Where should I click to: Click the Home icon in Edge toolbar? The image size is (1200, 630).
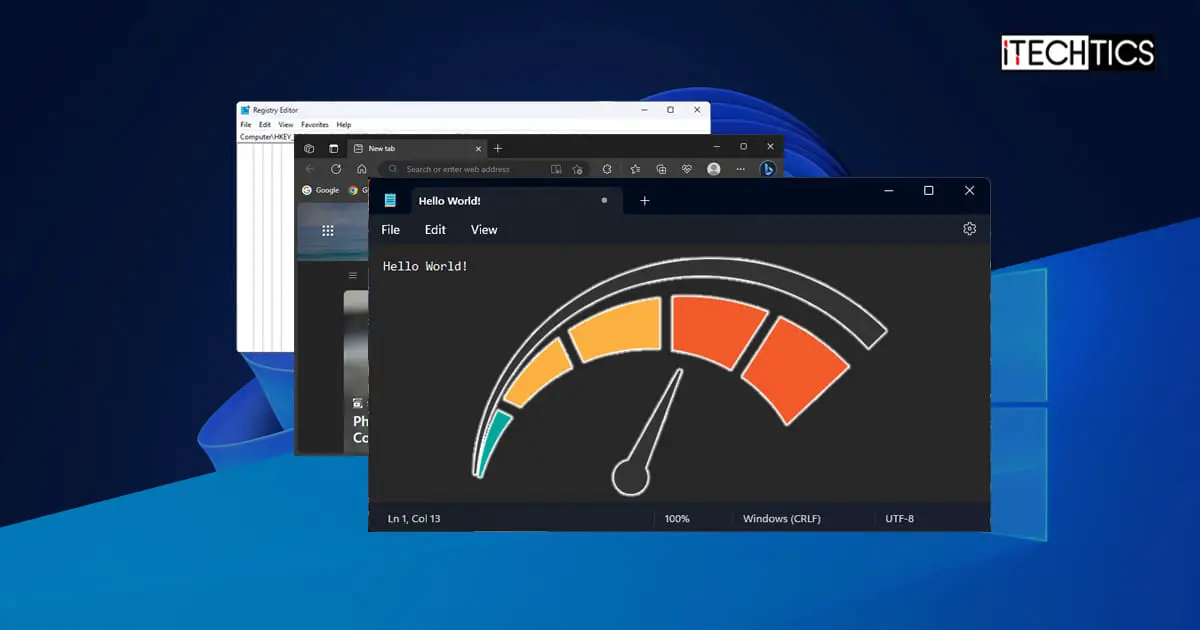[362, 168]
